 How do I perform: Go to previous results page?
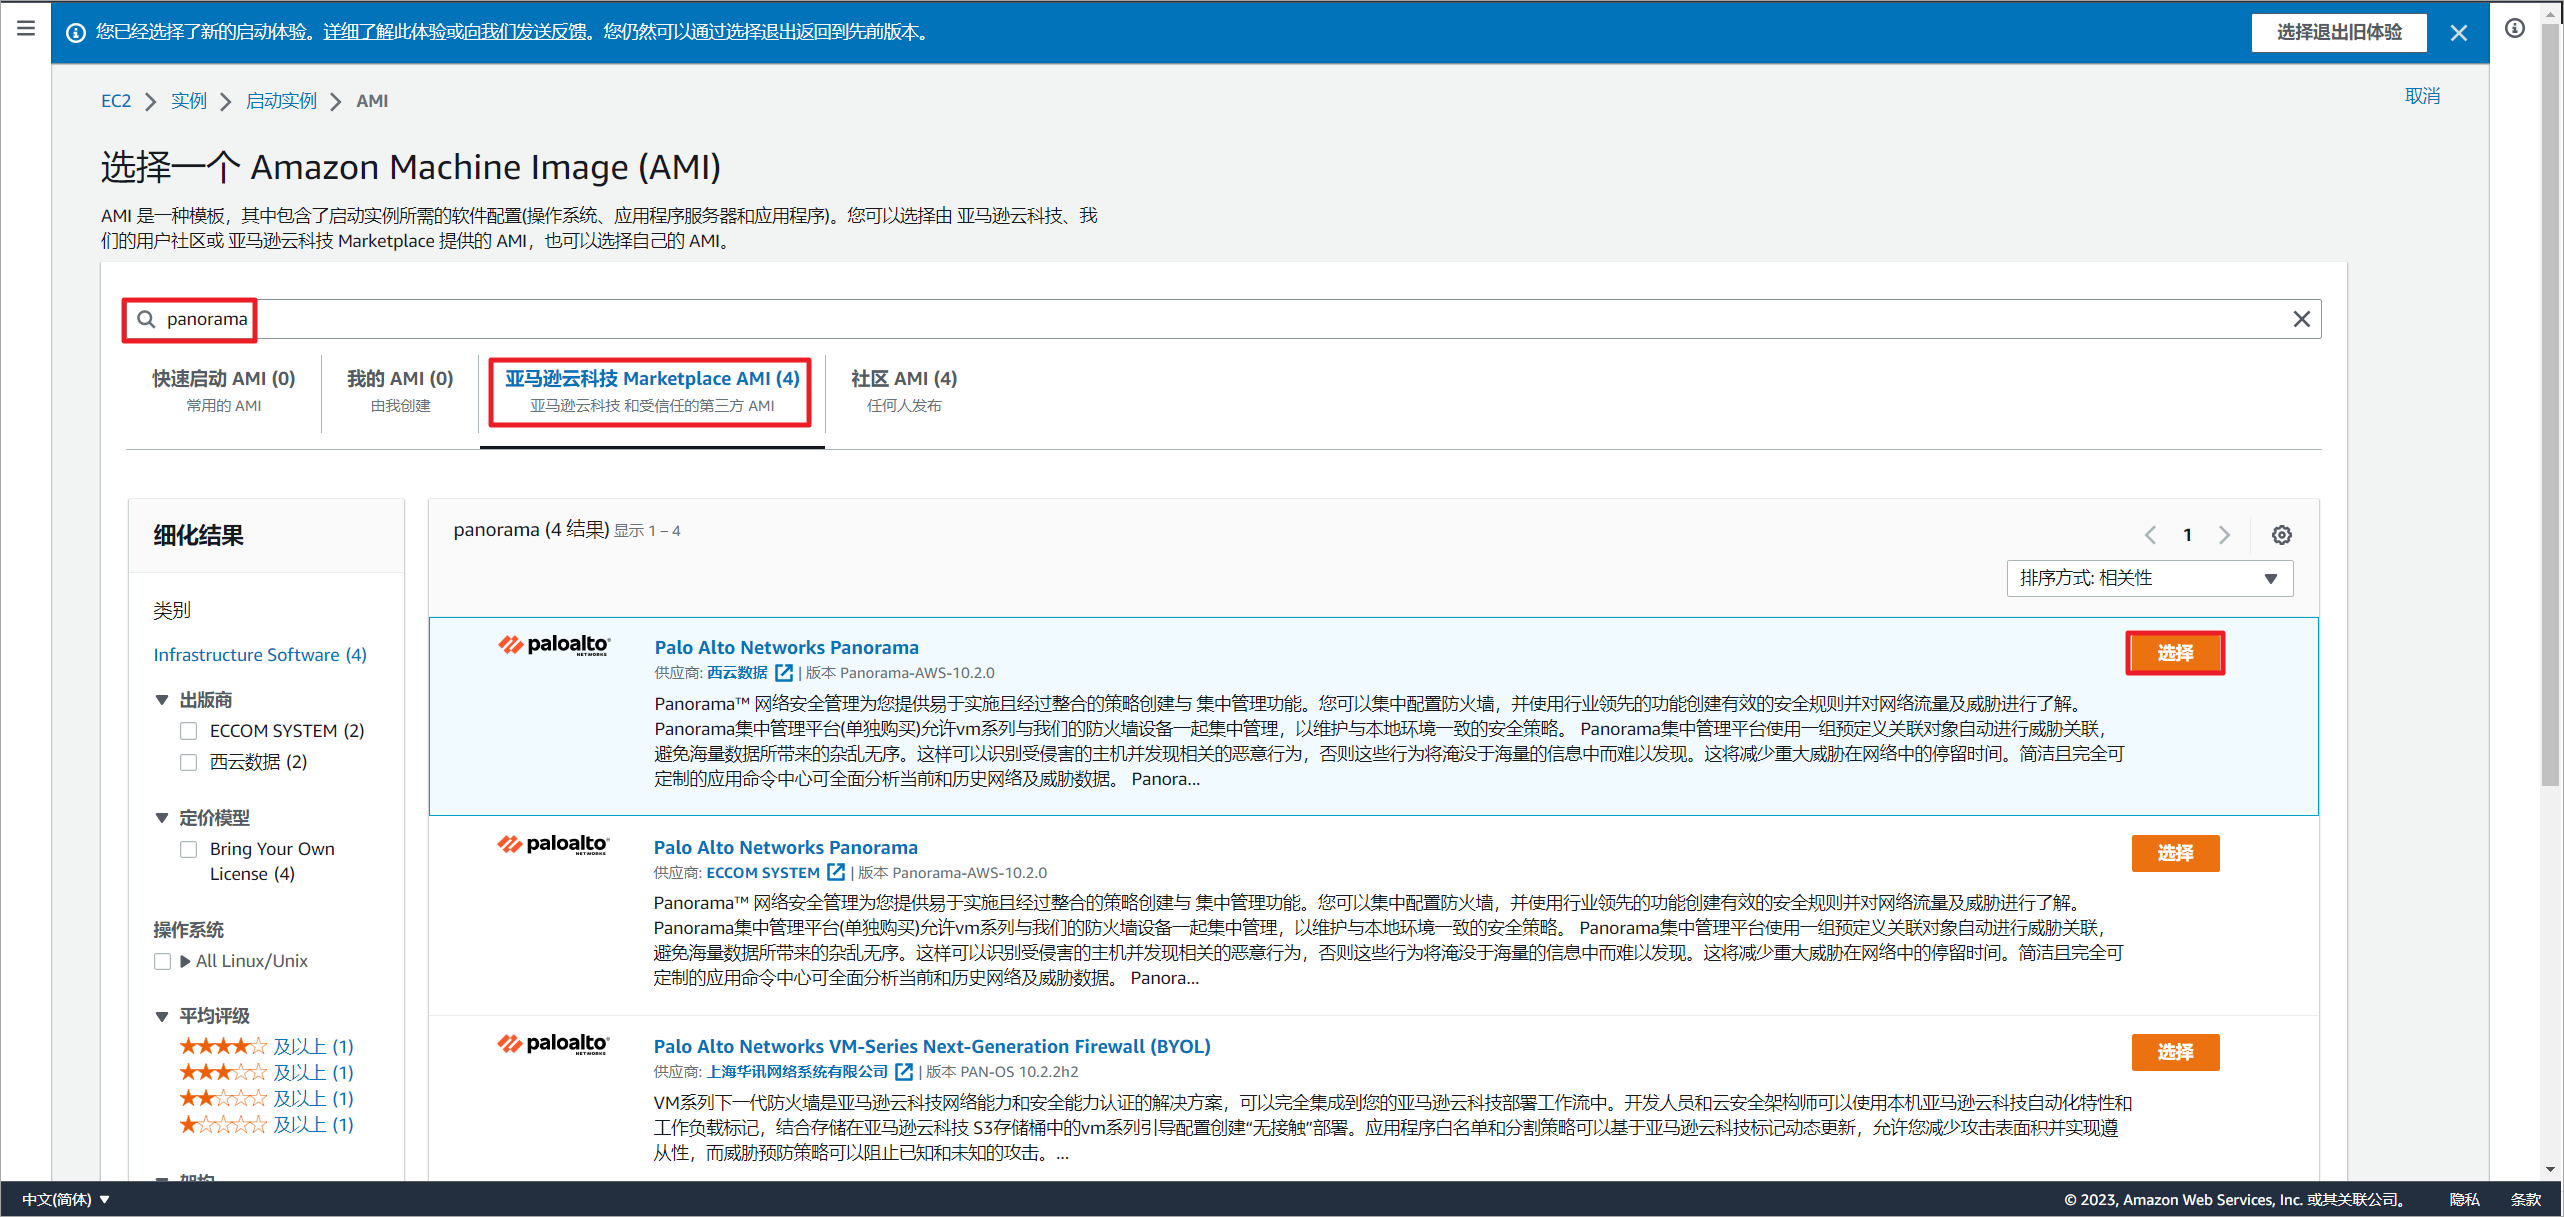click(x=2150, y=535)
